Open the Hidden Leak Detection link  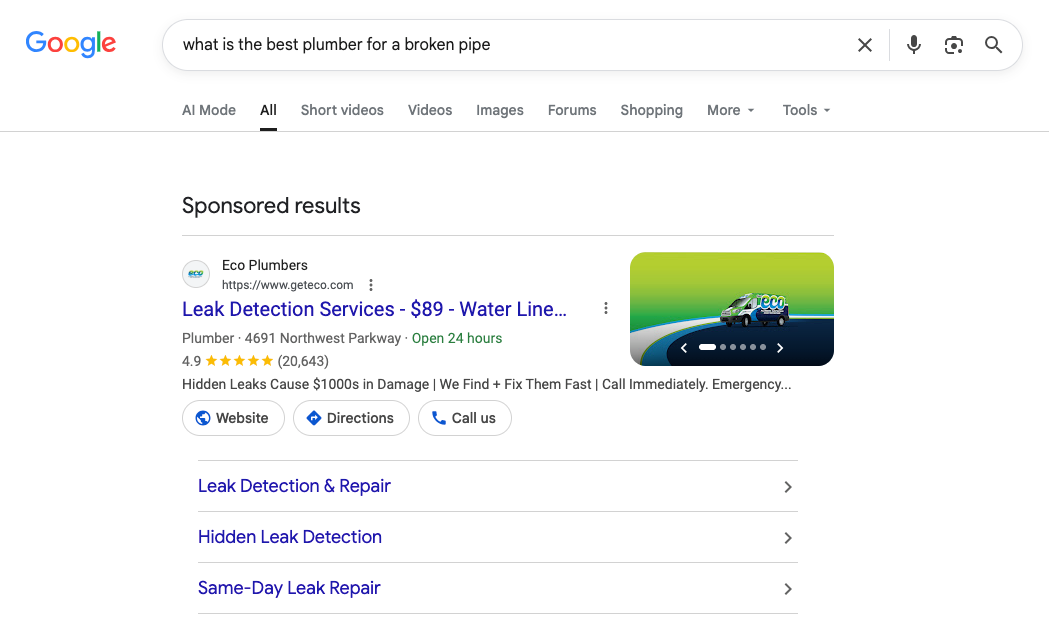click(290, 537)
